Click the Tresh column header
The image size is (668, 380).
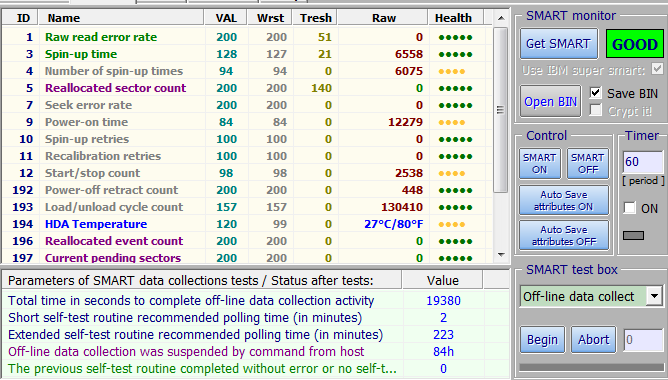(315, 18)
